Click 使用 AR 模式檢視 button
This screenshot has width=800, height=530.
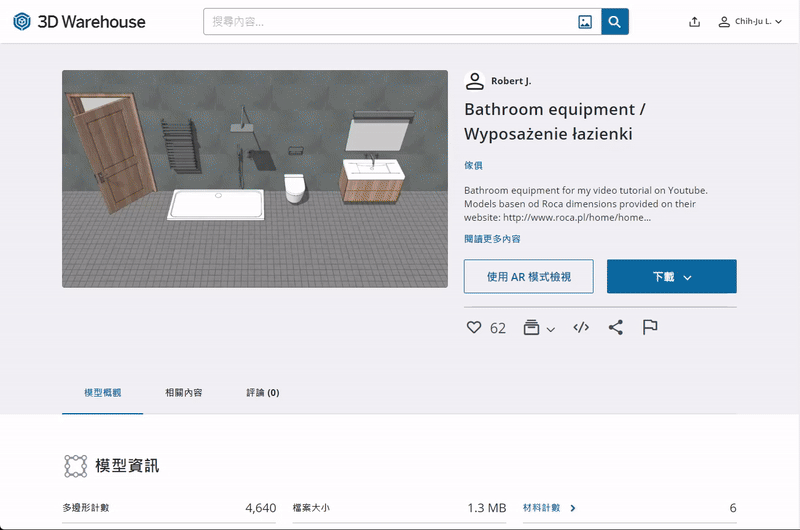pos(529,276)
